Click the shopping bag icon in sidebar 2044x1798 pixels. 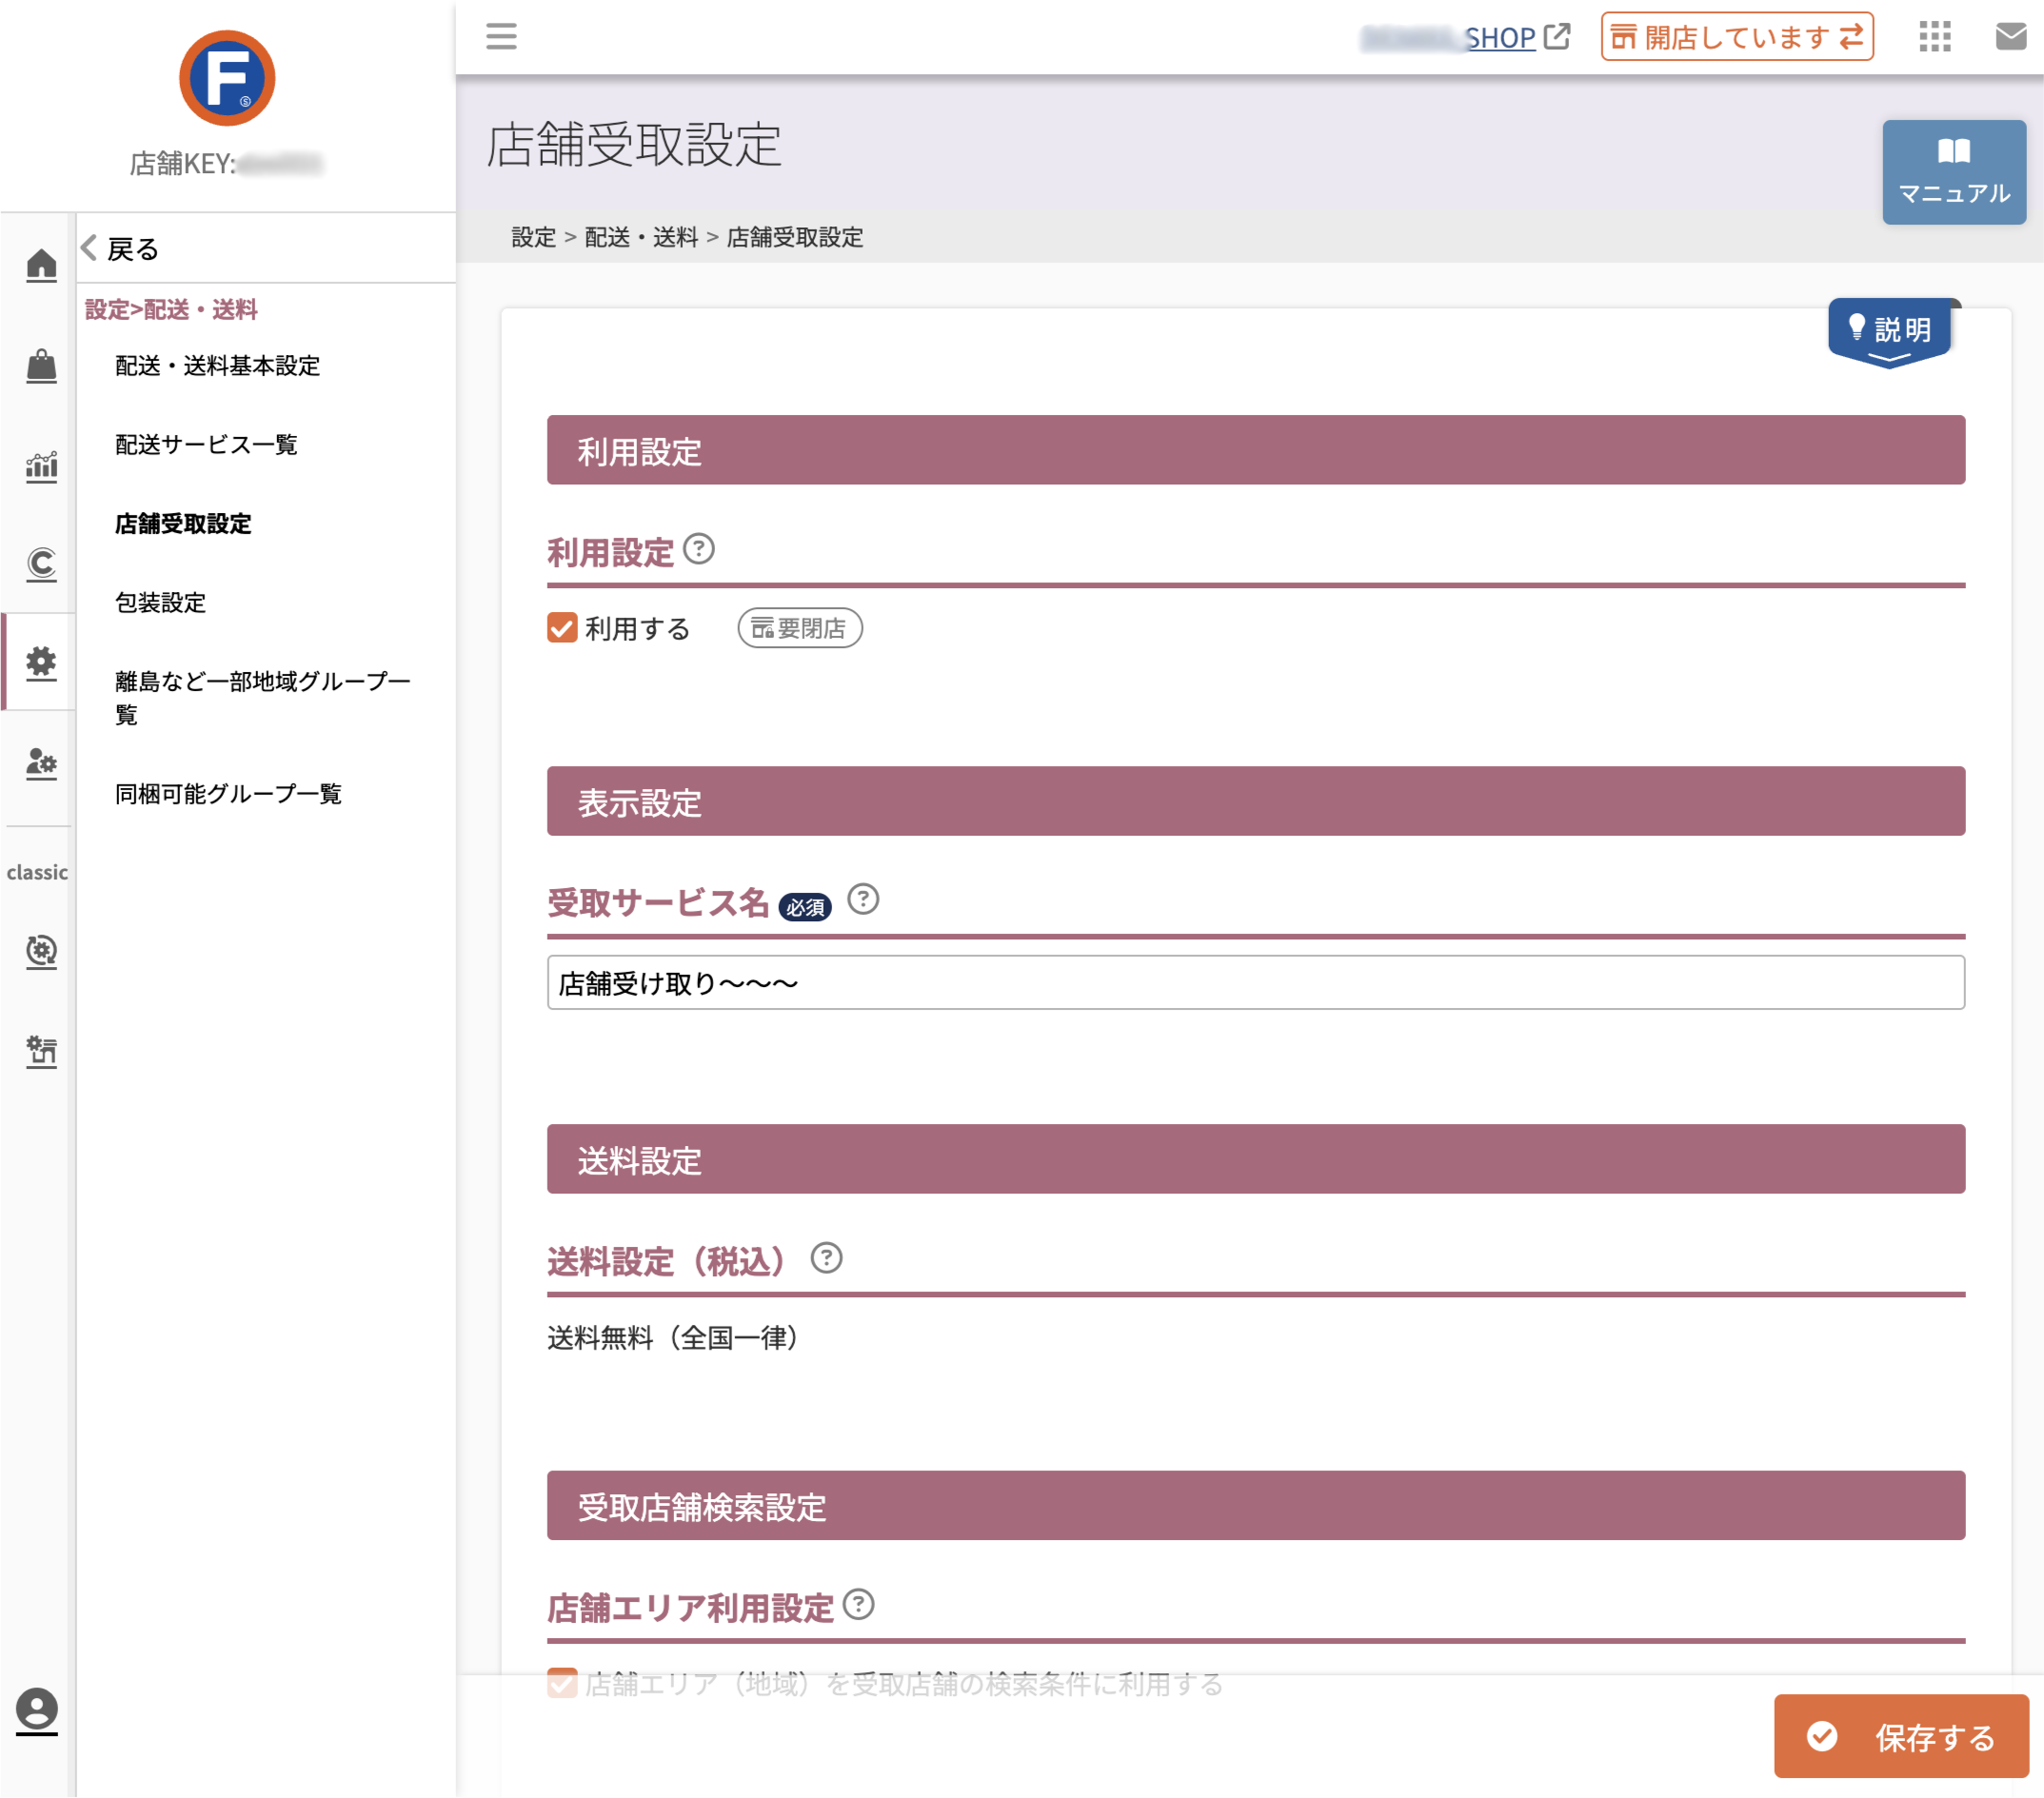coord(41,365)
